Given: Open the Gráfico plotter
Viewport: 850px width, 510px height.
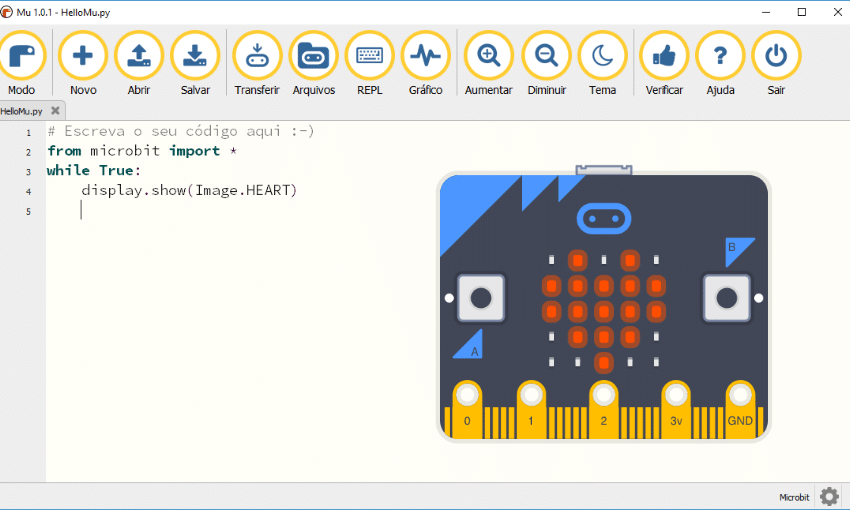Looking at the screenshot, I should [425, 57].
